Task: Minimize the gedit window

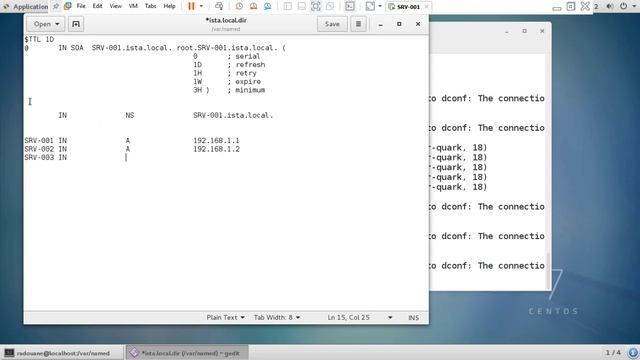Action: pyautogui.click(x=380, y=24)
